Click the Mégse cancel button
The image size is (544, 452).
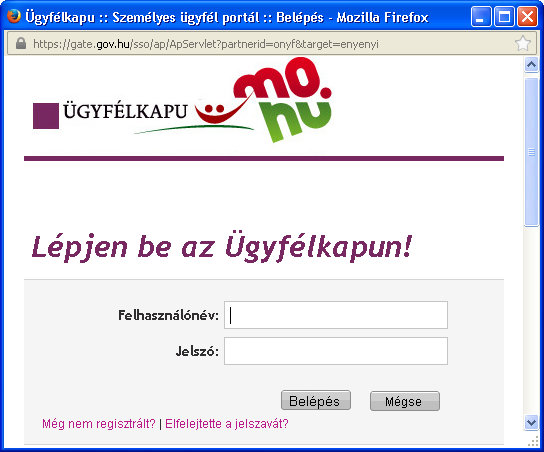click(x=405, y=401)
